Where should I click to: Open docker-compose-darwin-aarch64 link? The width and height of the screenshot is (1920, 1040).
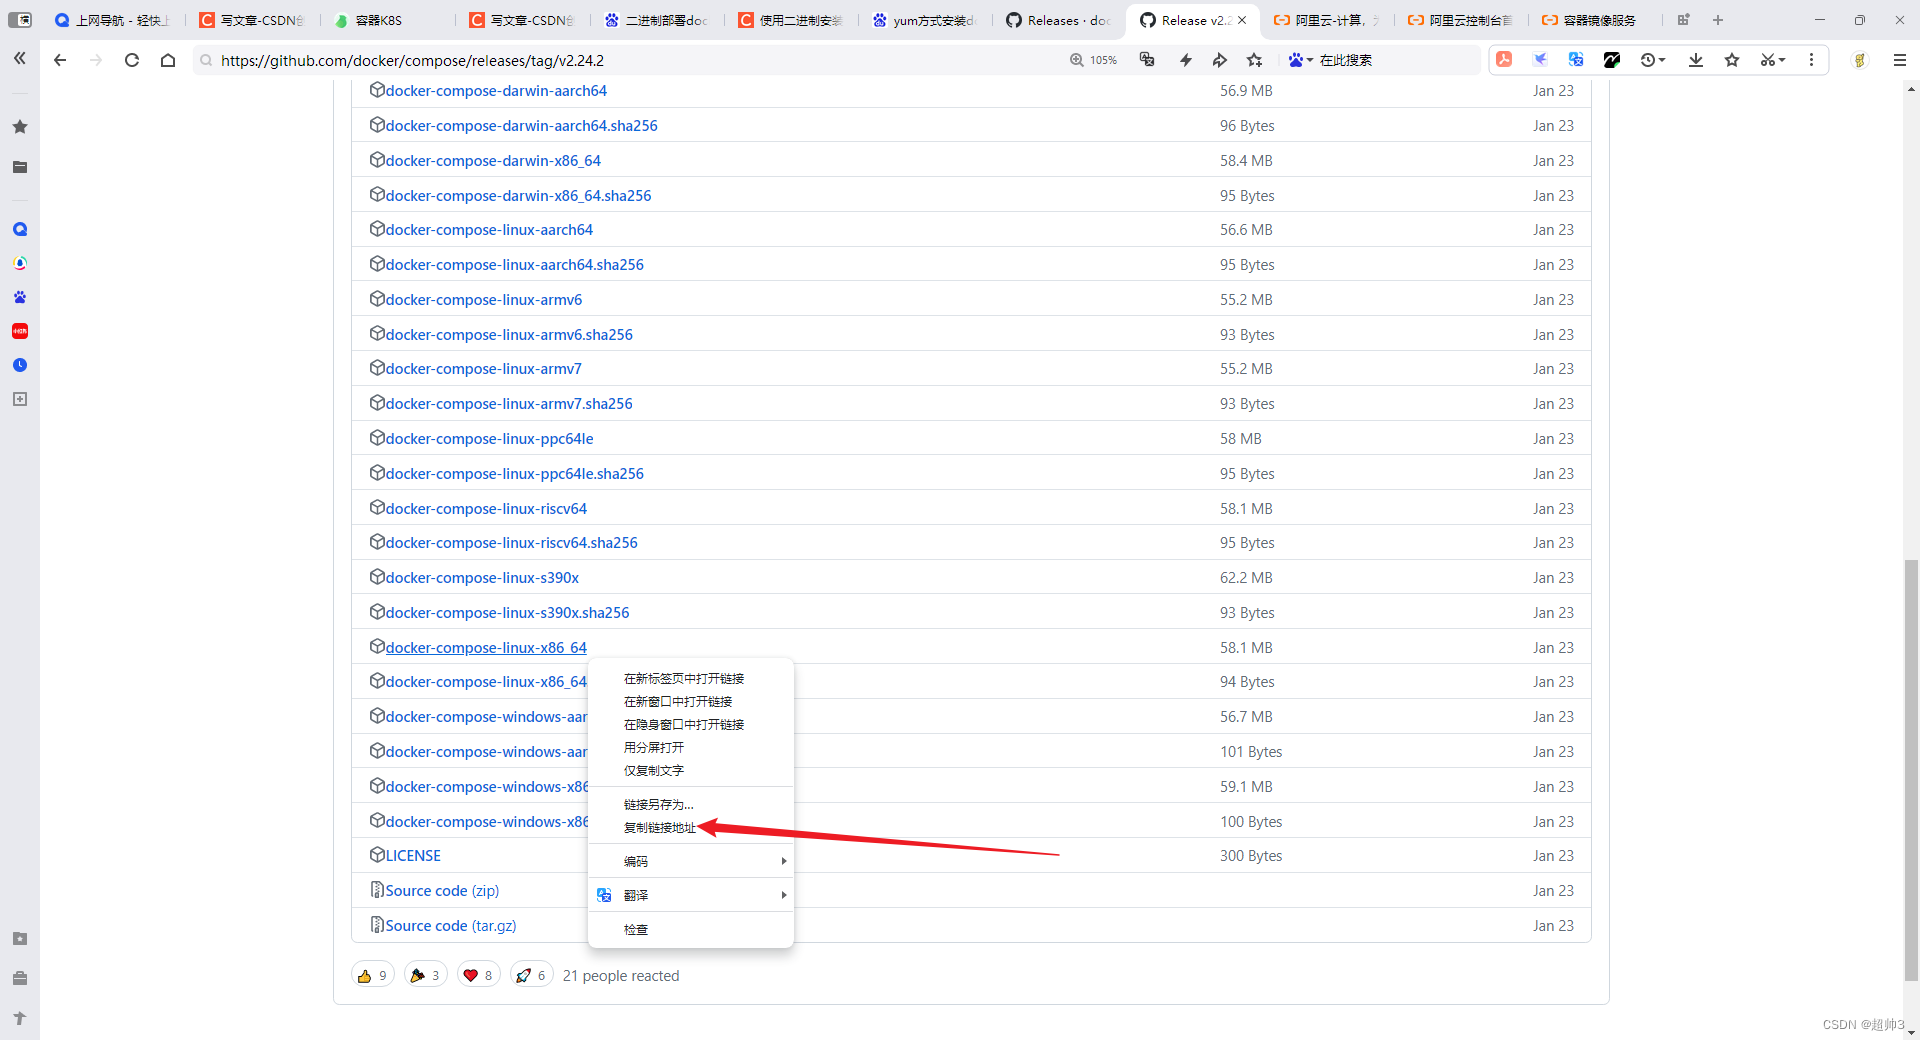click(x=496, y=90)
